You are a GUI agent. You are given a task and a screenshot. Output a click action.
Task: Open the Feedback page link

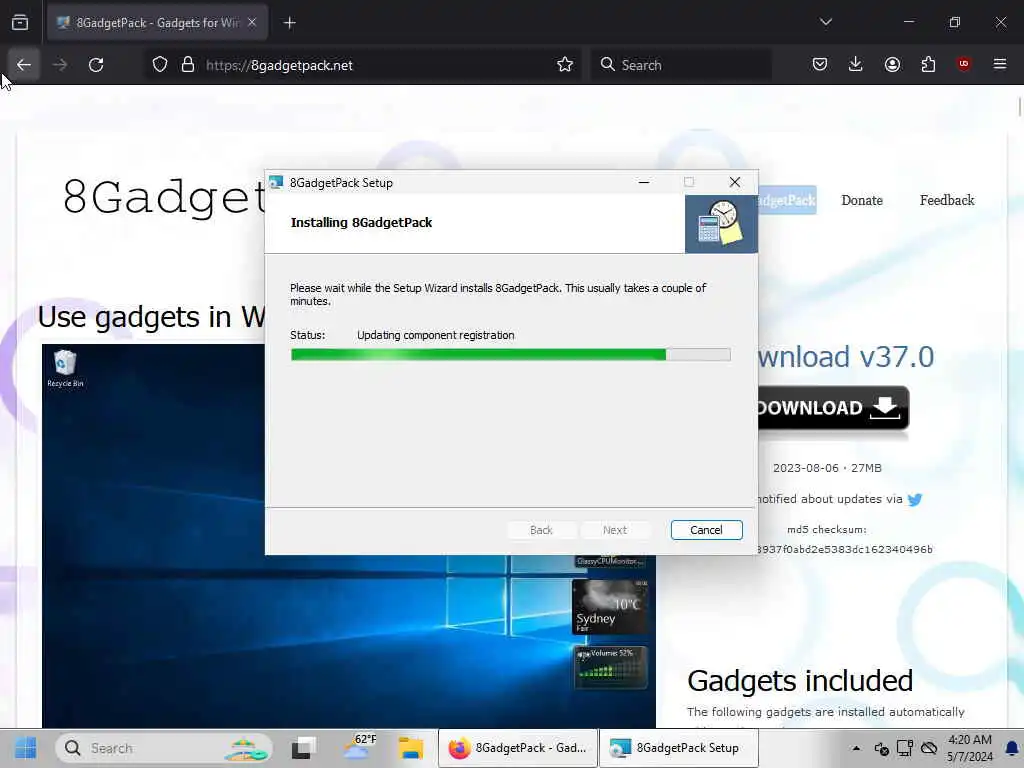(947, 200)
